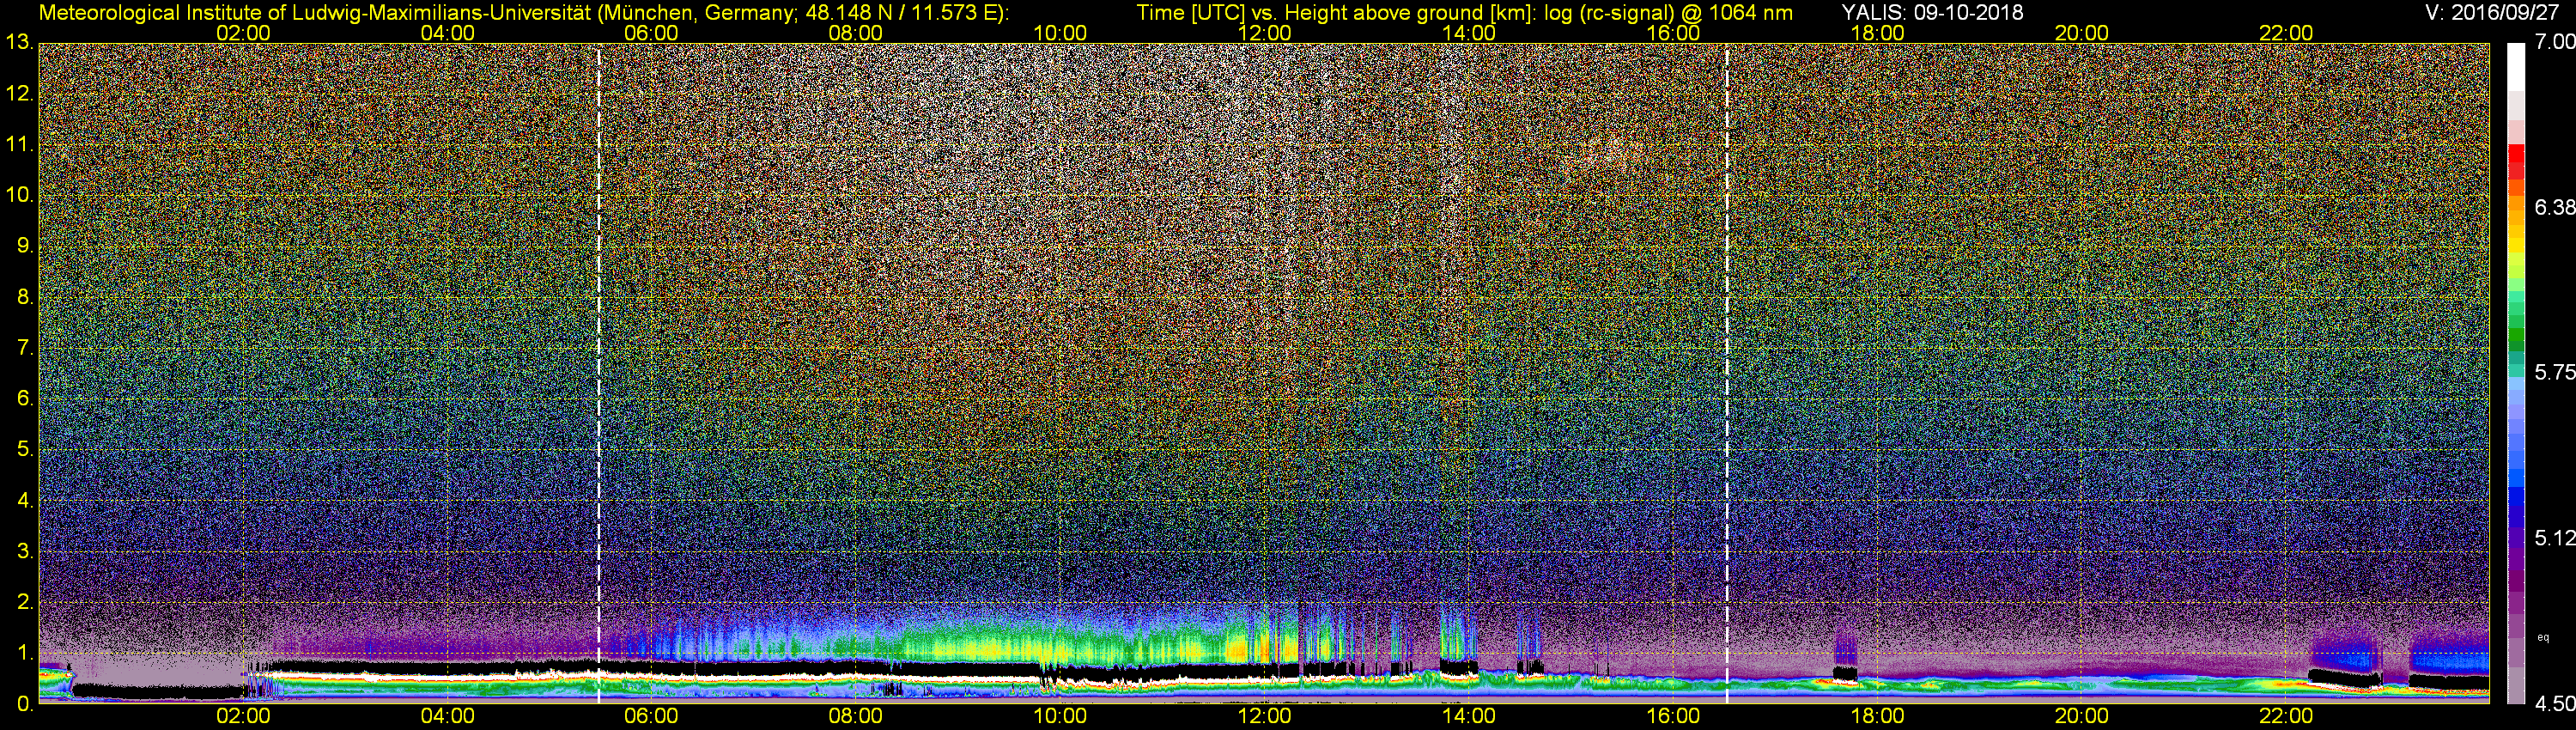The height and width of the screenshot is (730, 2576).
Task: Select the "Time [UTC] vs. Height above ground" title
Action: (x=1338, y=13)
